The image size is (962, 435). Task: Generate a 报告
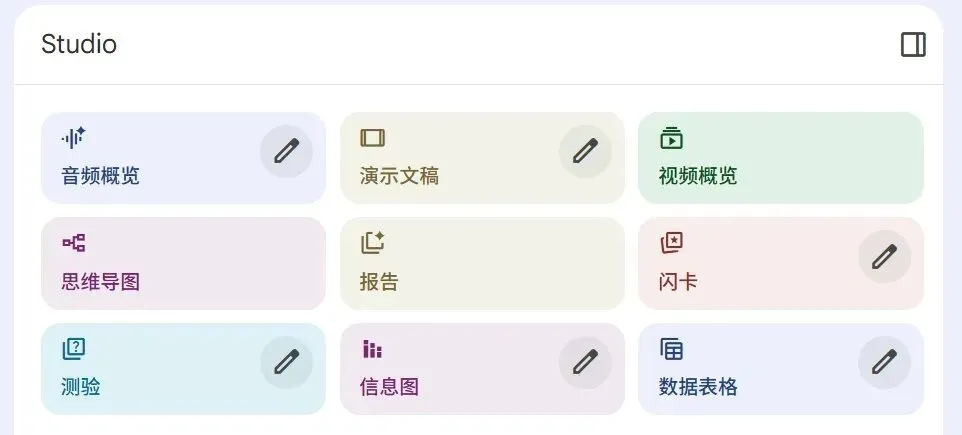click(x=482, y=263)
